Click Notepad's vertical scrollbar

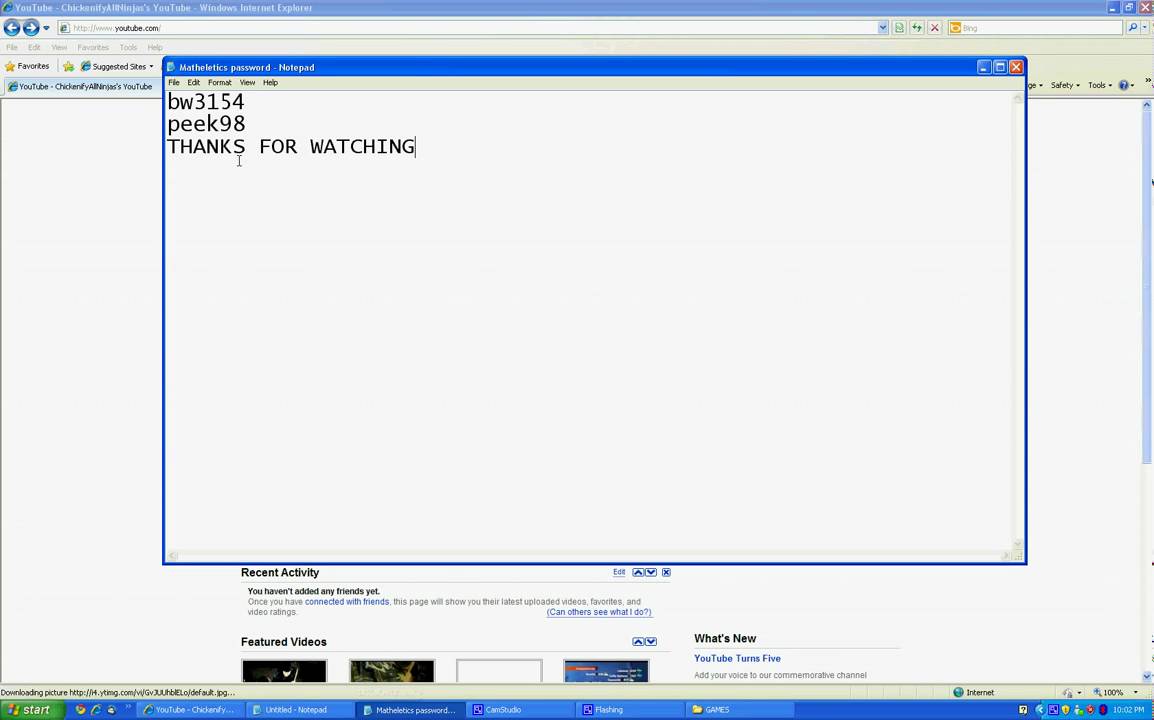1019,321
